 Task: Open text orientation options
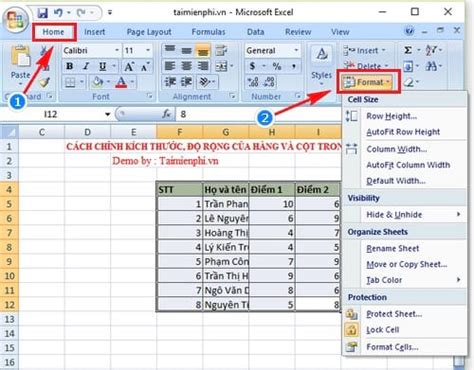point(204,82)
